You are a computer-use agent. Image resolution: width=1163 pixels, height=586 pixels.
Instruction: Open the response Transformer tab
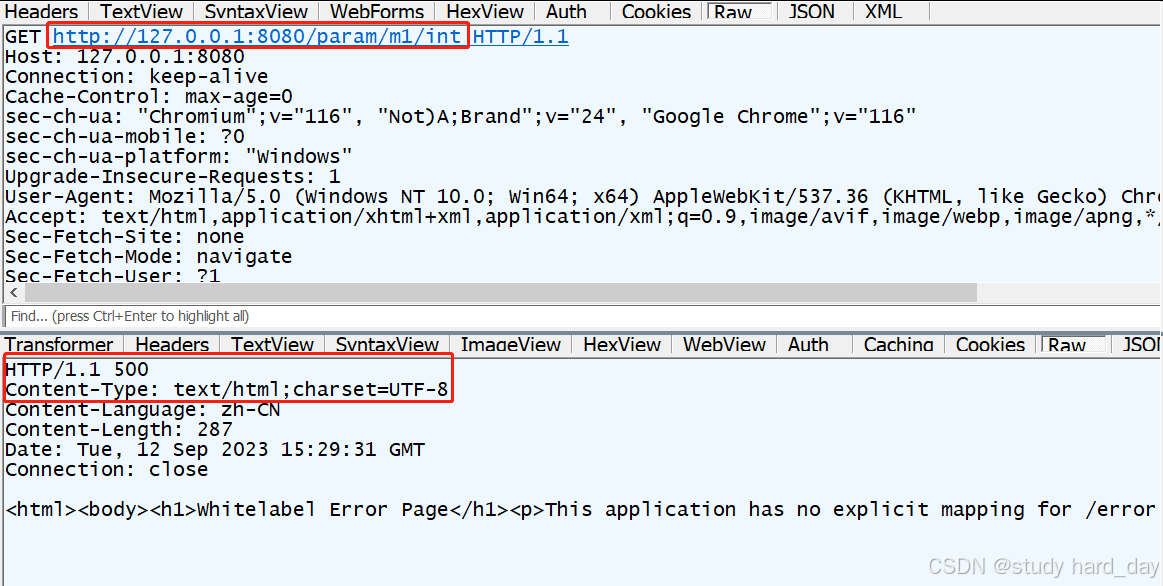coord(59,344)
